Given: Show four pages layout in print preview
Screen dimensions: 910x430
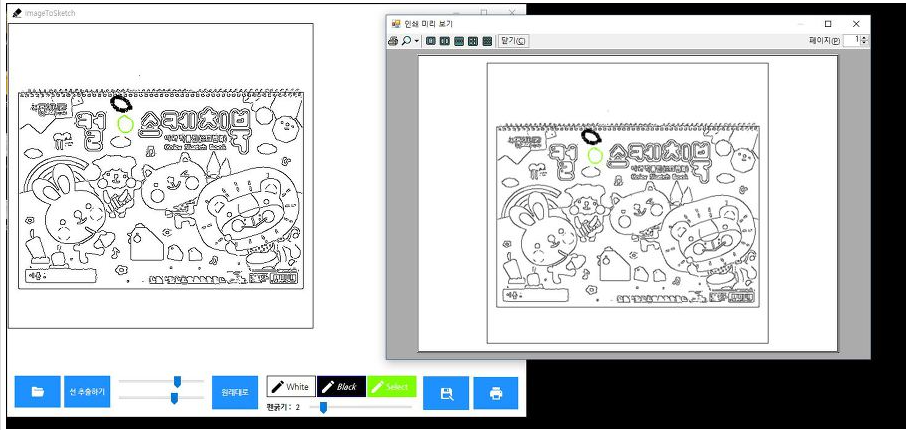Looking at the screenshot, I should click(x=473, y=41).
